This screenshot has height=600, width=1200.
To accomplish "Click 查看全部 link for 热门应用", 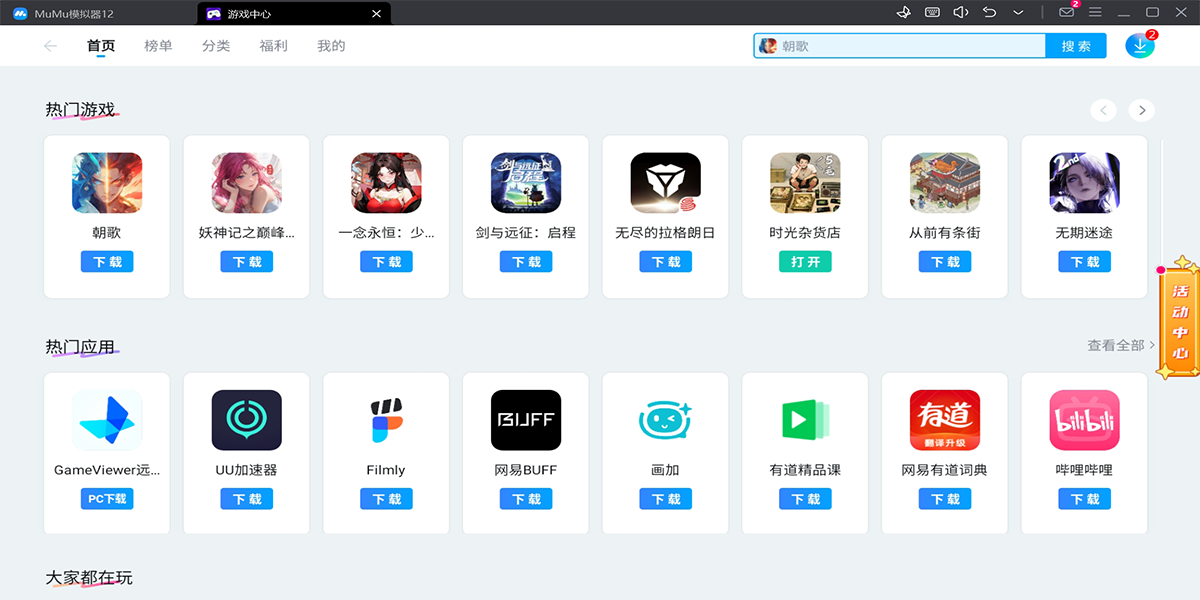I will pos(1120,345).
